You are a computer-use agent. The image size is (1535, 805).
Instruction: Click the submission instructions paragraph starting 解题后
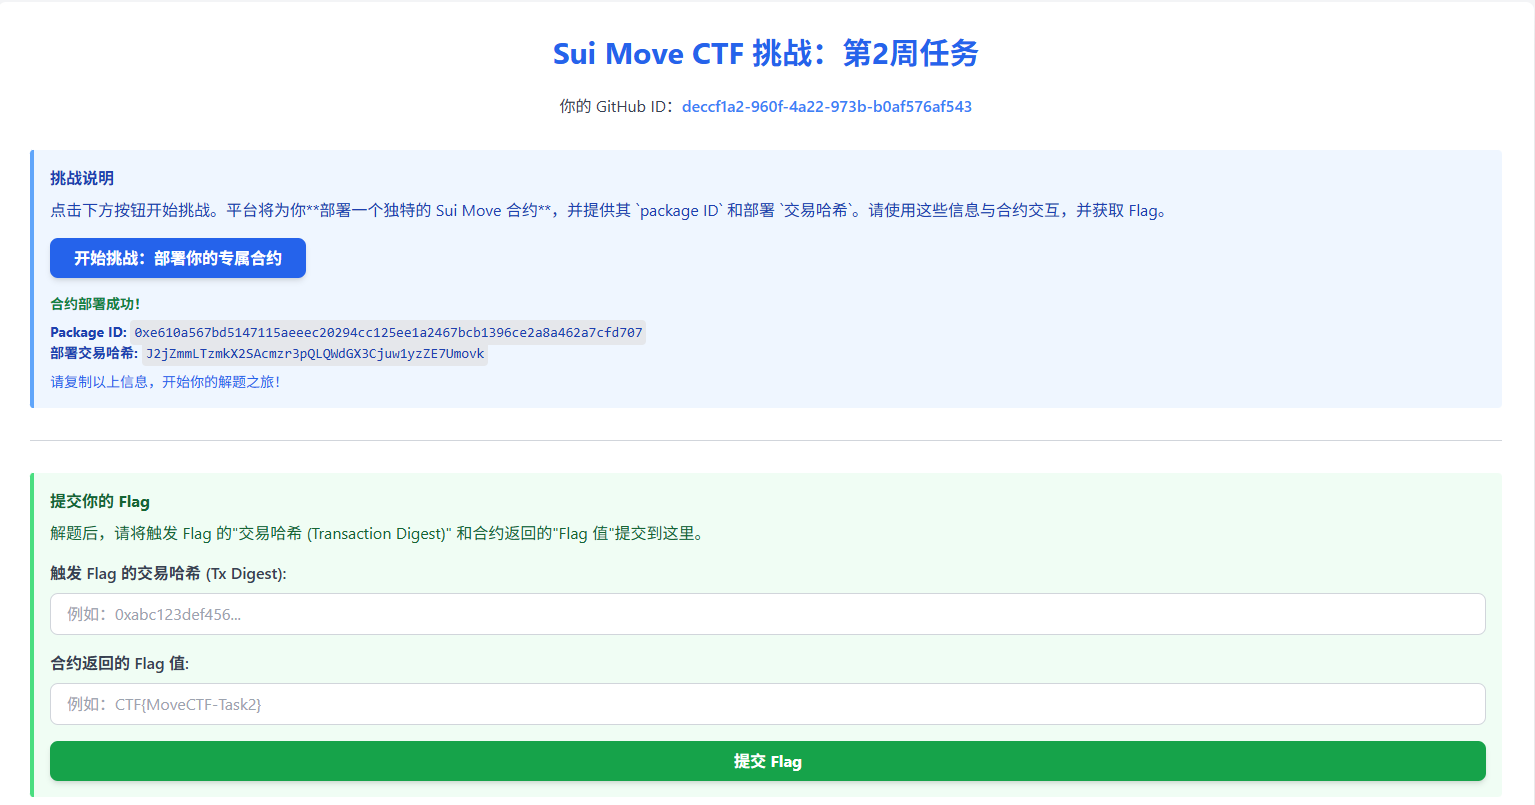point(380,534)
